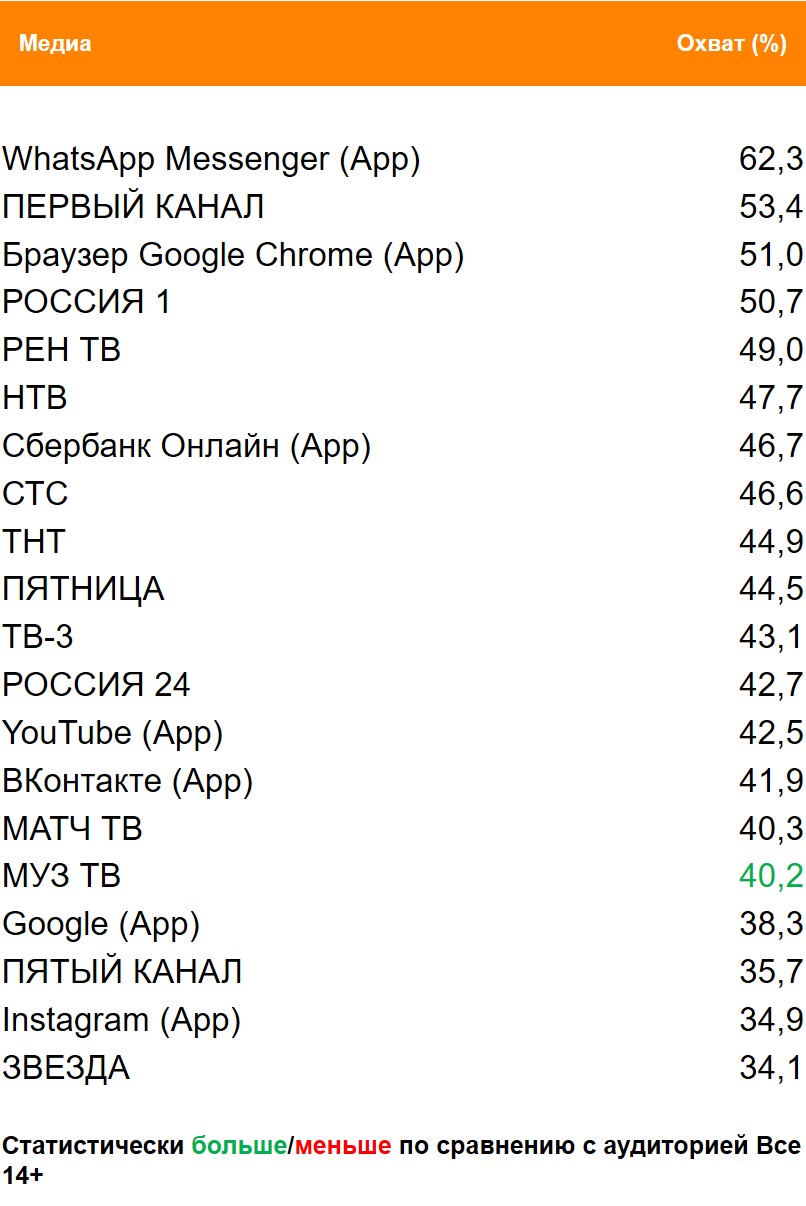The width and height of the screenshot is (806, 1206).
Task: Select the МАТЧ ТВ channel label
Action: pos(72,829)
